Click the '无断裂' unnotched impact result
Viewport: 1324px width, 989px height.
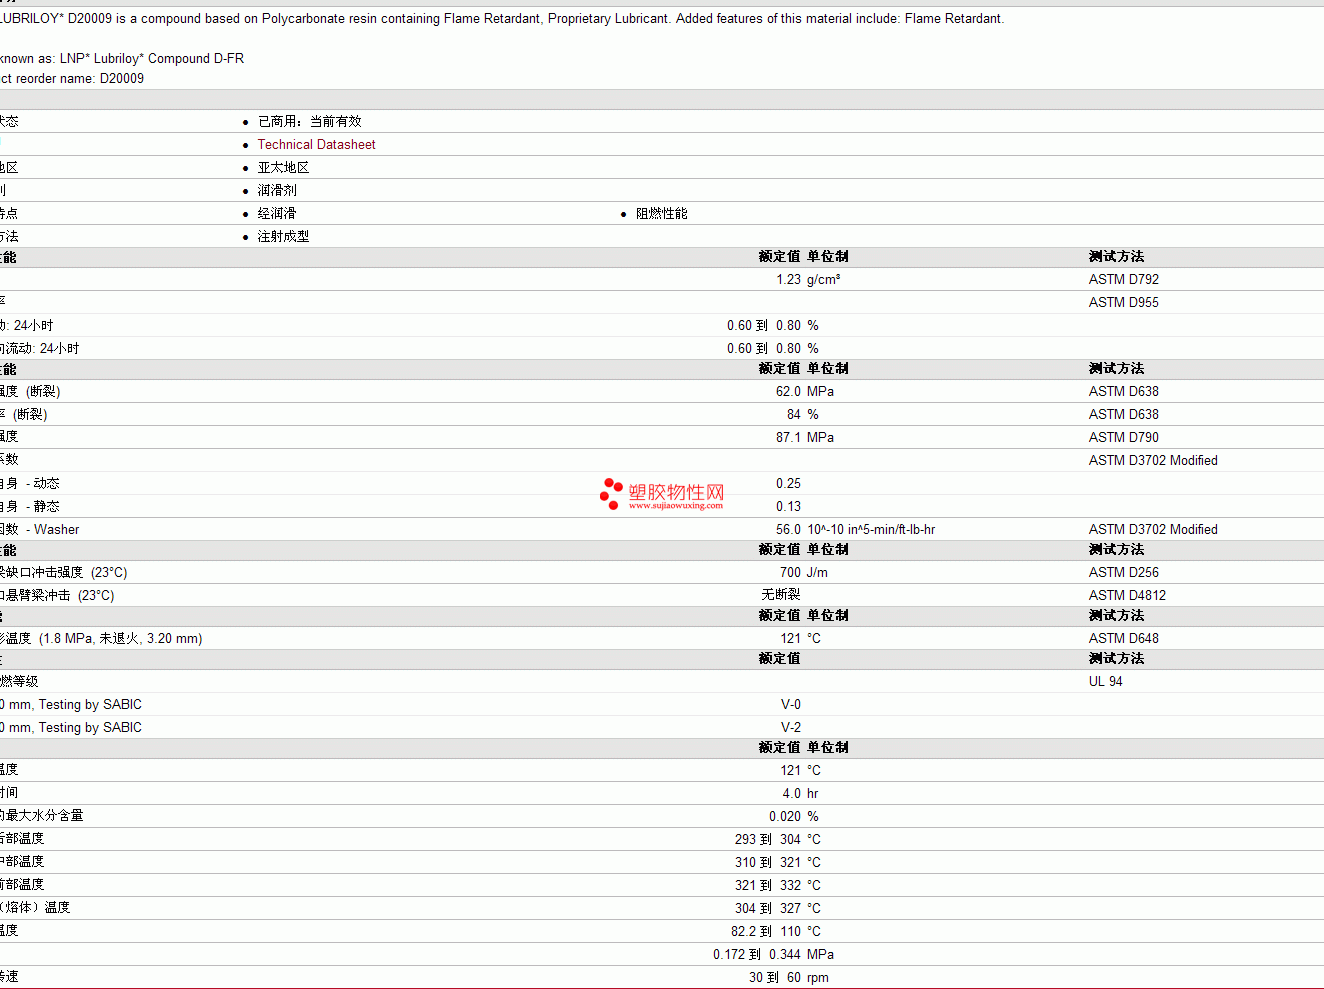781,594
